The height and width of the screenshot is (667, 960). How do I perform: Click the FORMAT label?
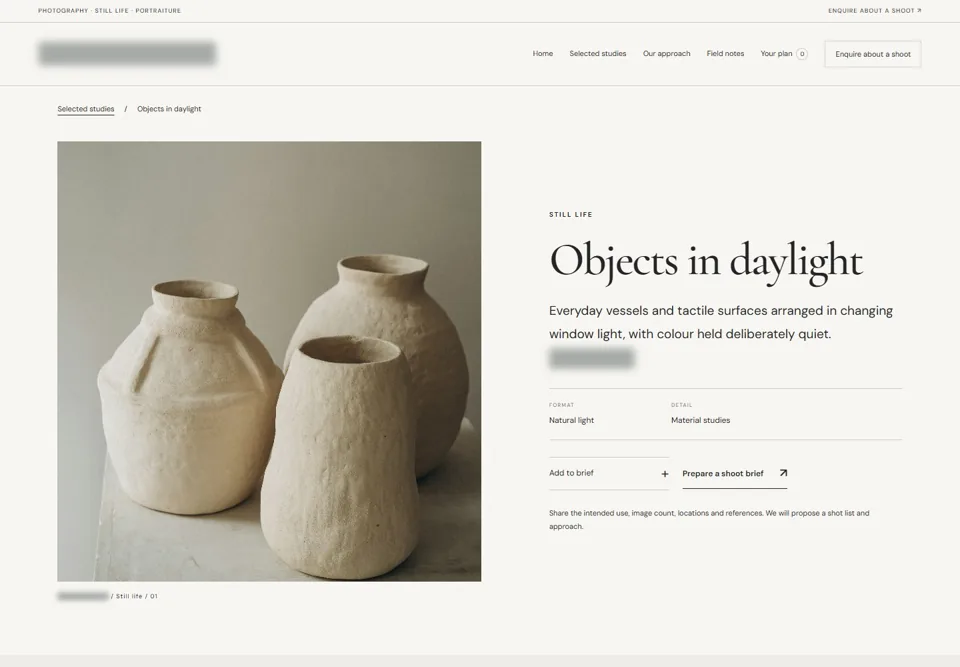click(561, 405)
